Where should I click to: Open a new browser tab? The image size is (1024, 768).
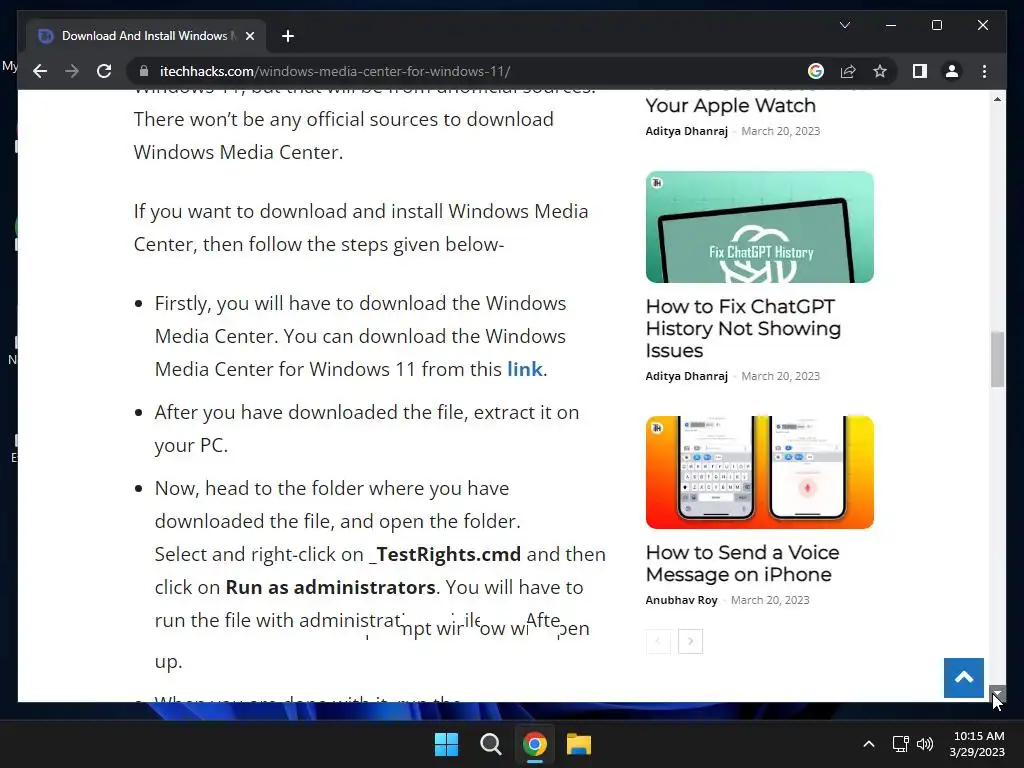pyautogui.click(x=288, y=36)
